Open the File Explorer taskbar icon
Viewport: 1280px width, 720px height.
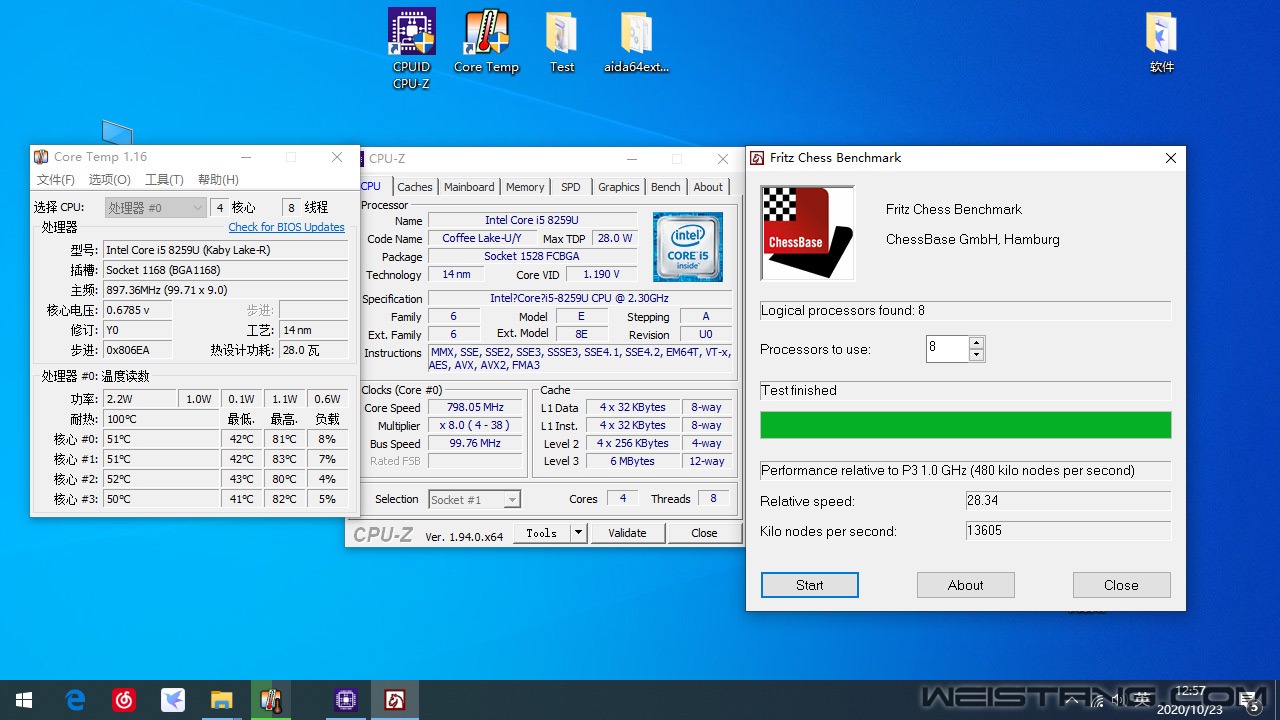click(x=221, y=700)
